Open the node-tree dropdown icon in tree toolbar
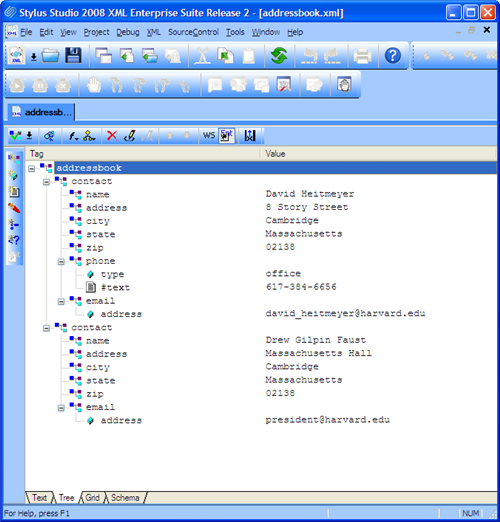 click(89, 136)
